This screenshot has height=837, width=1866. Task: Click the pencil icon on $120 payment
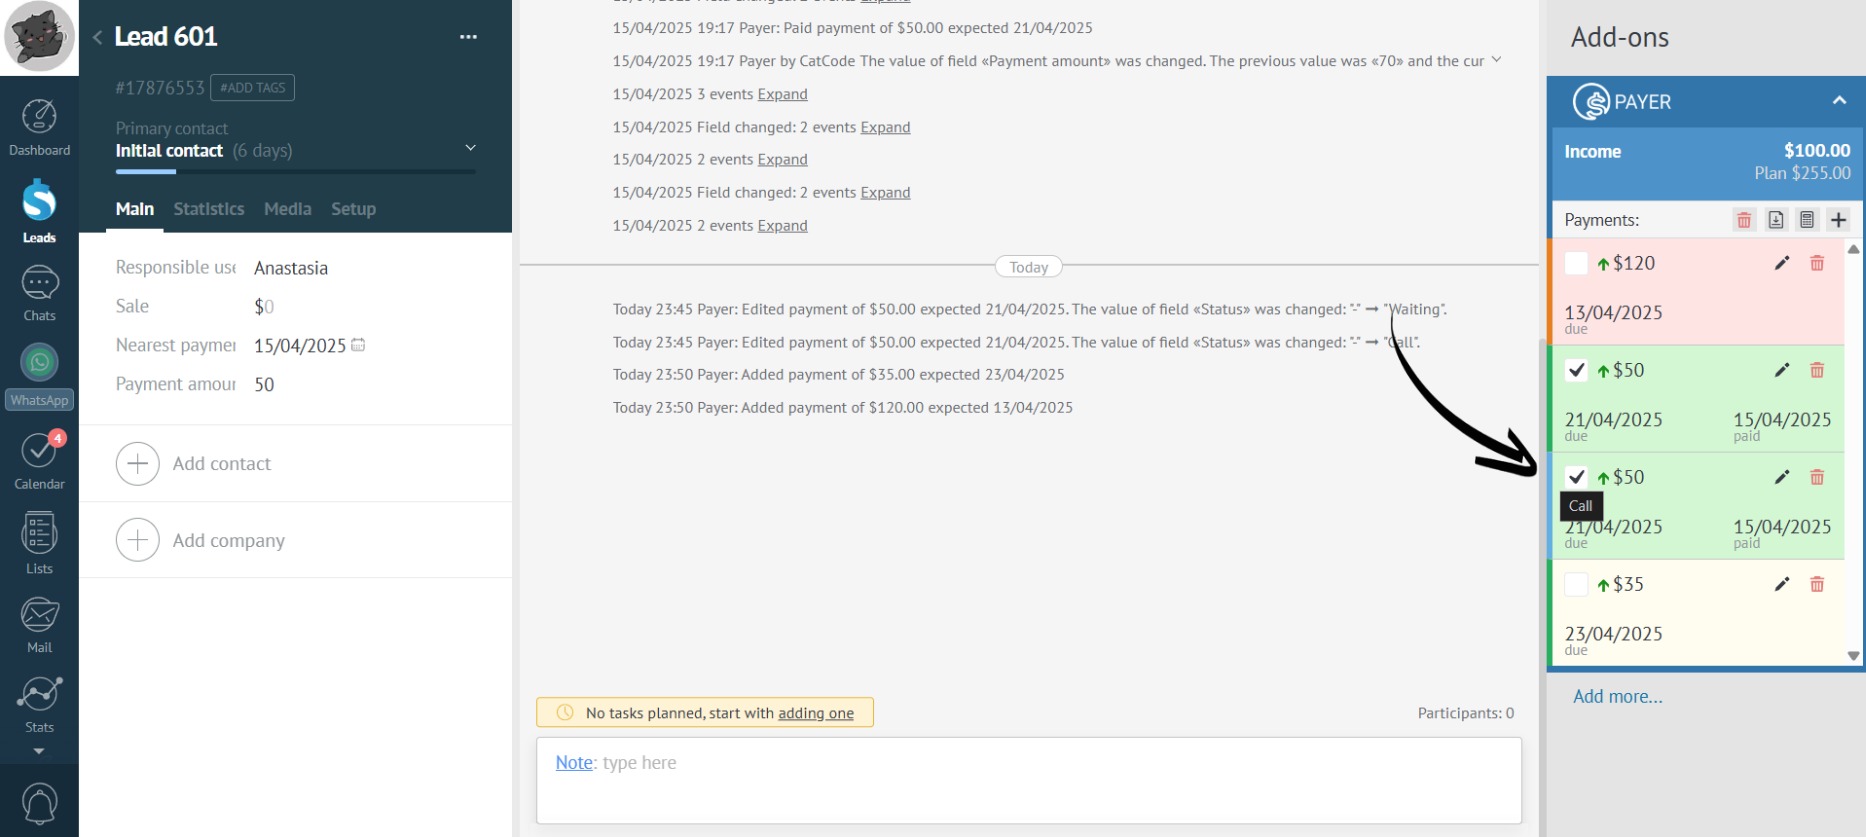1781,263
